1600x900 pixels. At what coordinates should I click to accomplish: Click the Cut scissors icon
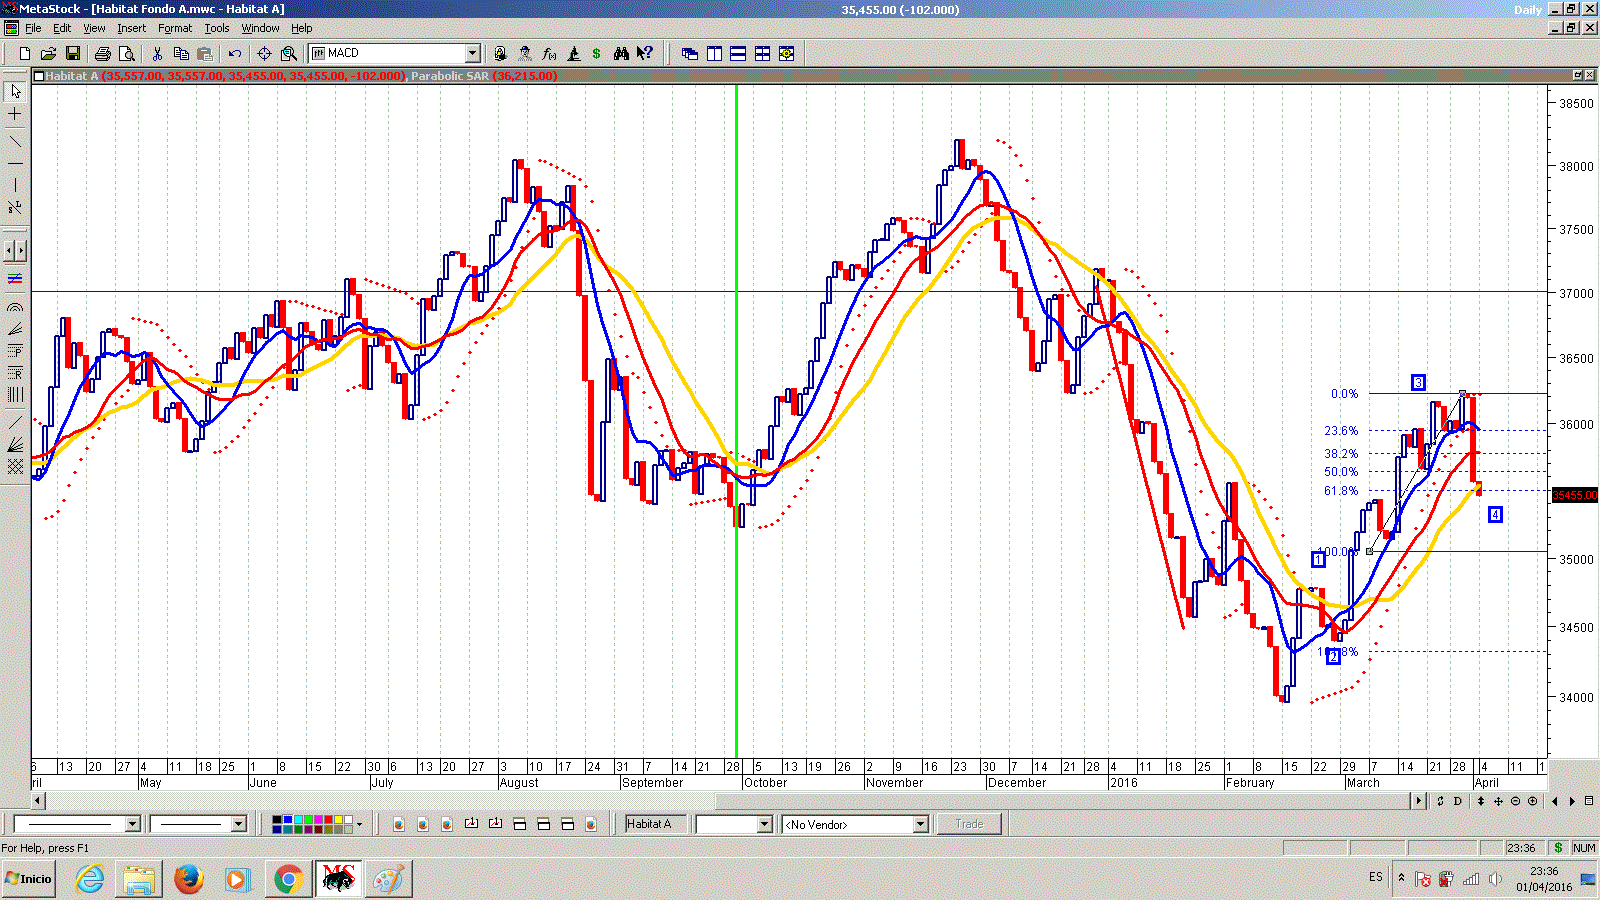pyautogui.click(x=157, y=53)
